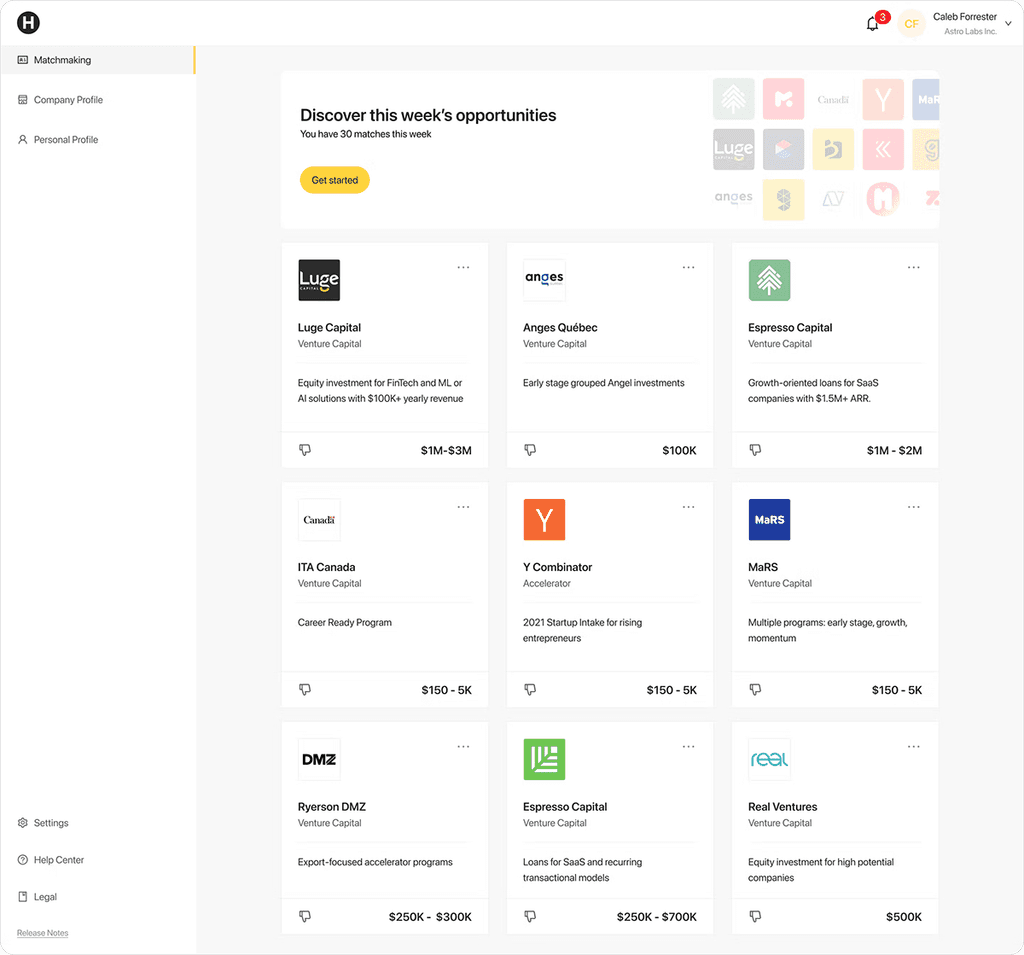
Task: Click the green Espresso Capital logo
Action: (545, 760)
